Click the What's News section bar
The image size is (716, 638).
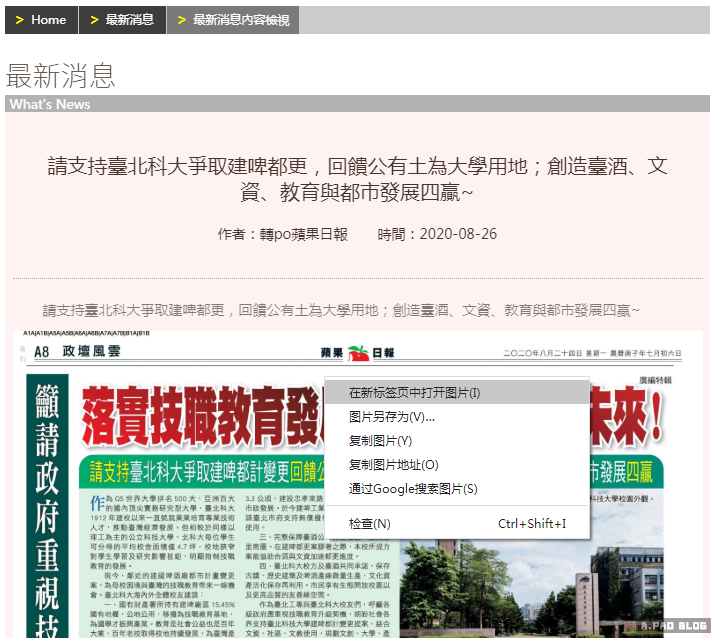[357, 104]
